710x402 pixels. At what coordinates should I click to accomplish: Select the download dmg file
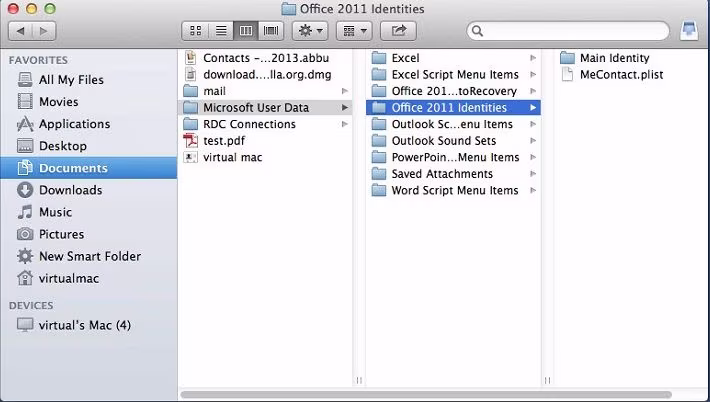tap(266, 75)
